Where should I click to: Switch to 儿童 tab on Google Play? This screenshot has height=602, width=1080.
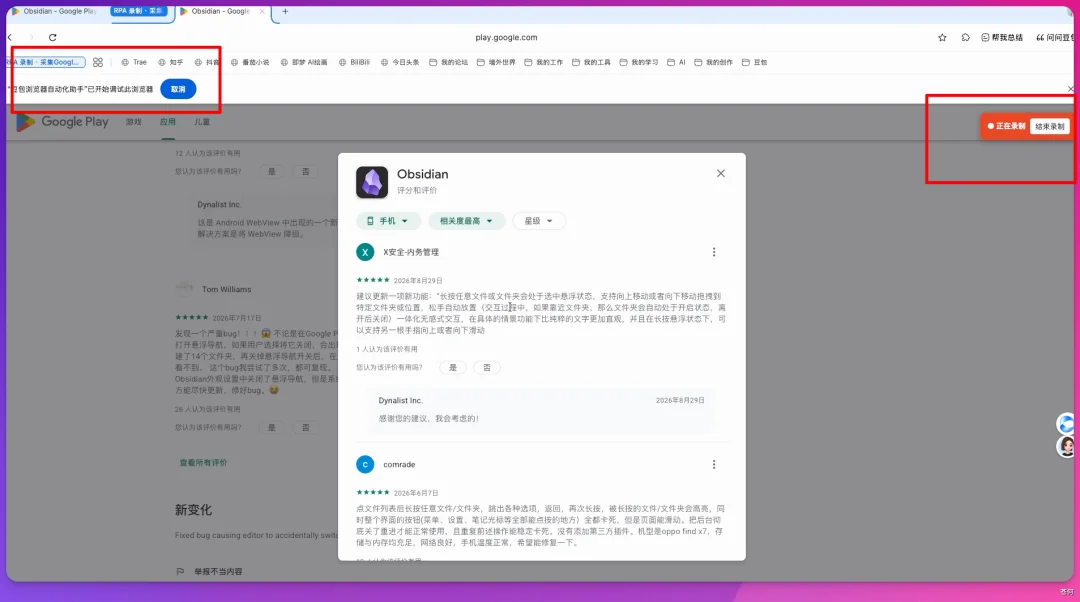(202, 122)
